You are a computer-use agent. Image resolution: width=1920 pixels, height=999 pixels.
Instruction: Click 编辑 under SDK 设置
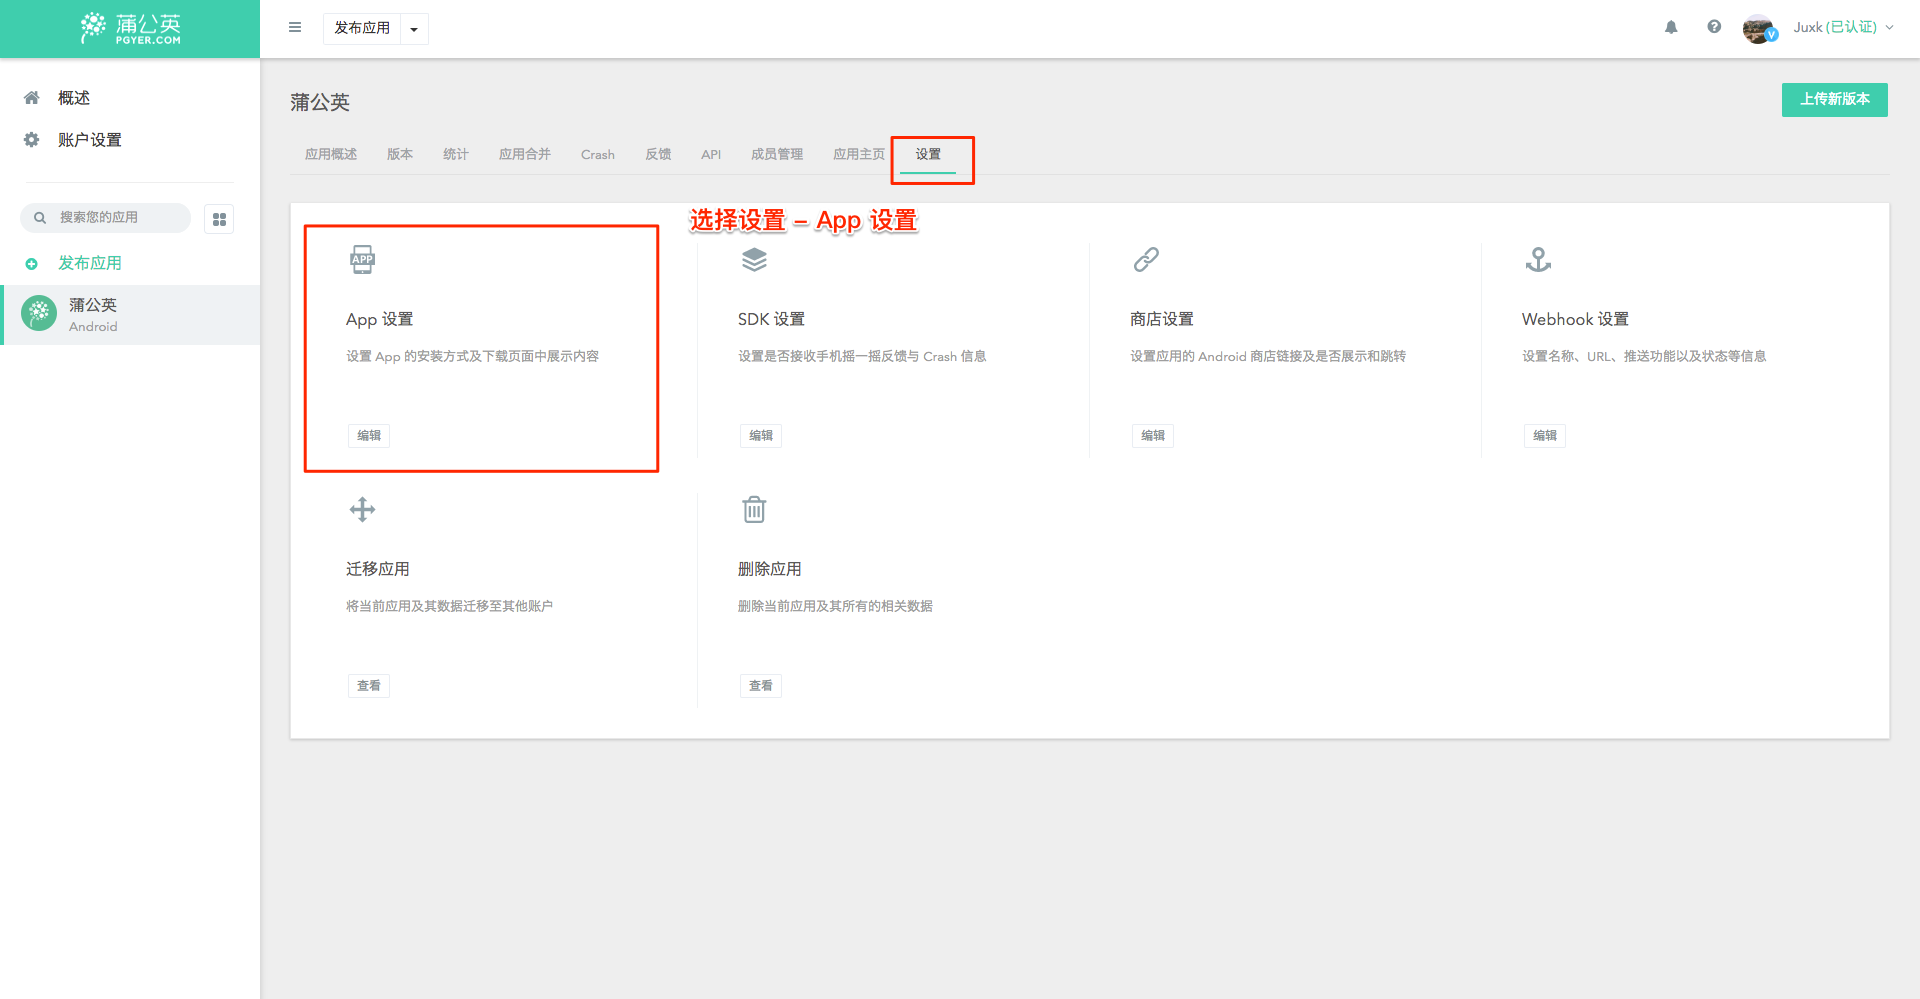[x=761, y=436]
